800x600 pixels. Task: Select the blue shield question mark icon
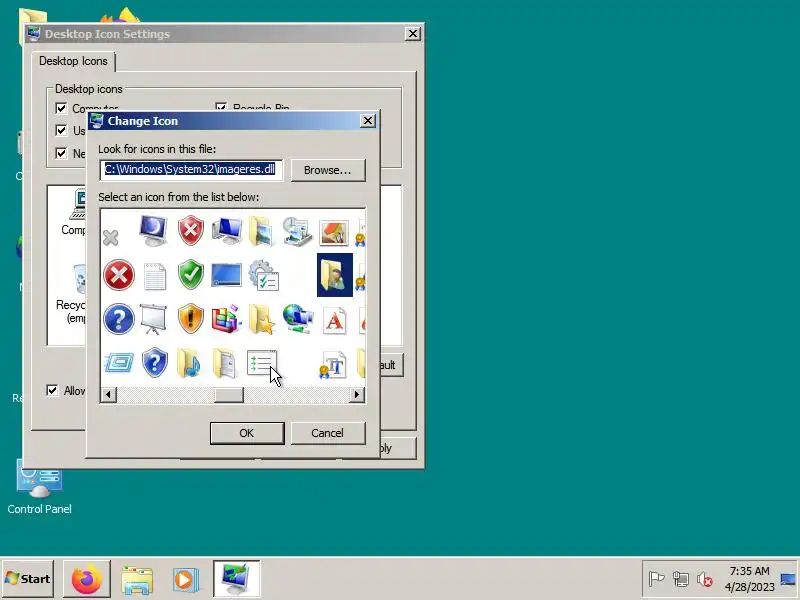(x=155, y=363)
